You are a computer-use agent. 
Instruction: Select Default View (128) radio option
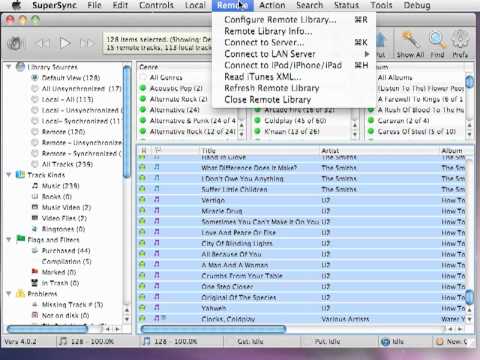(35, 78)
